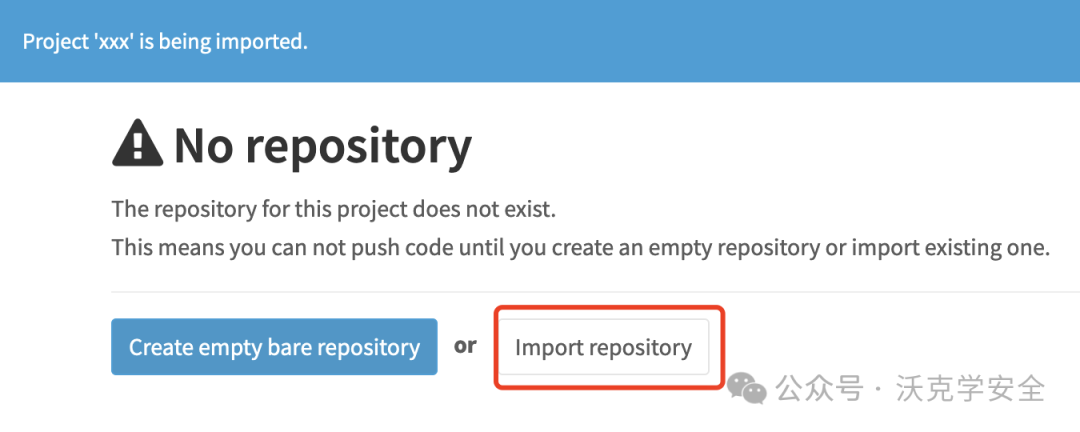The image size is (1080, 432).
Task: Click the 'This means you can not push code' sentence
Action: (x=581, y=247)
